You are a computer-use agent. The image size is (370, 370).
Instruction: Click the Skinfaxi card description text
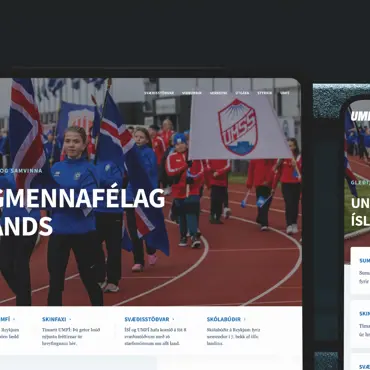point(71,336)
